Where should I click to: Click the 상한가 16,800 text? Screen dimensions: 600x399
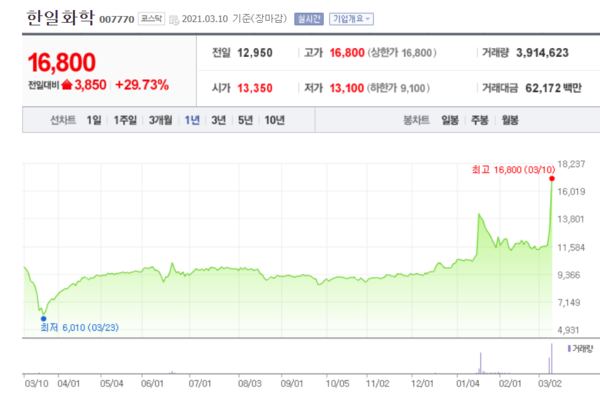(x=402, y=53)
